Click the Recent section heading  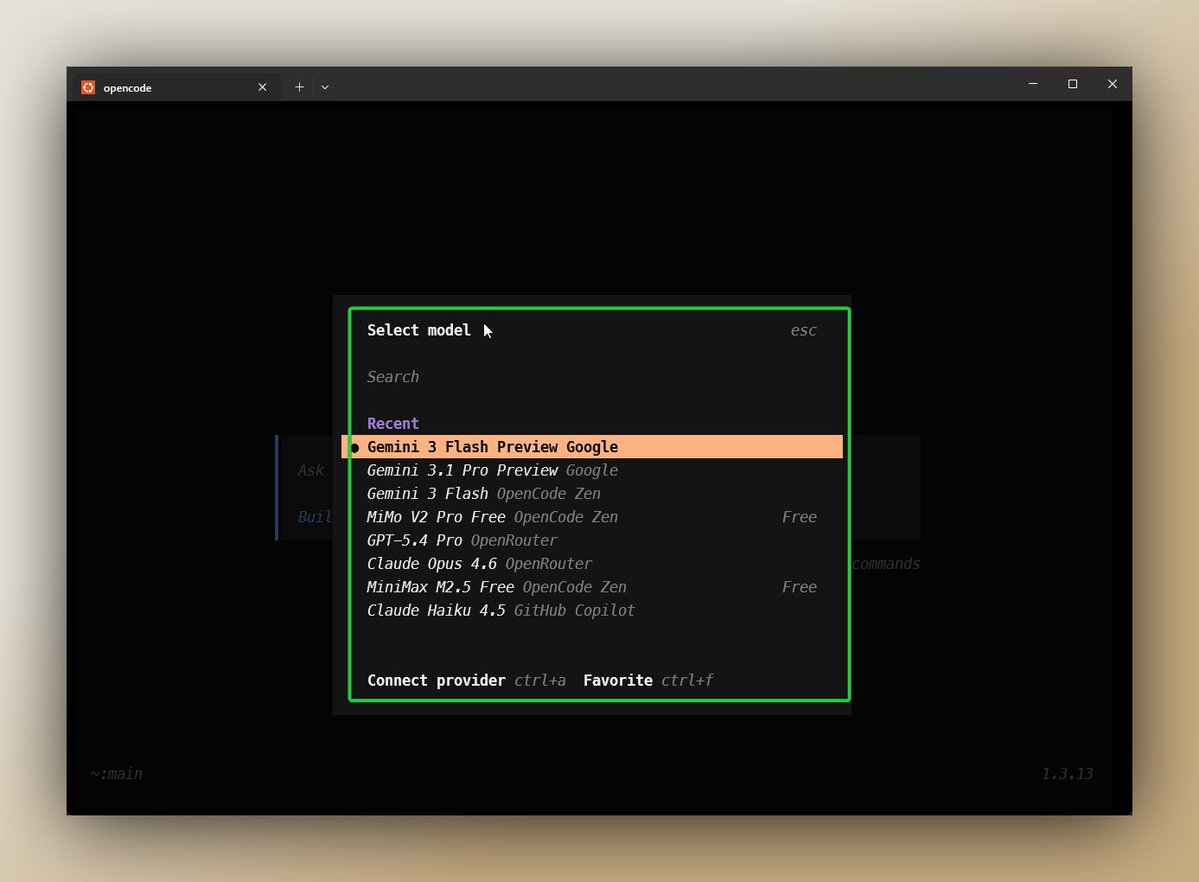[x=393, y=424]
